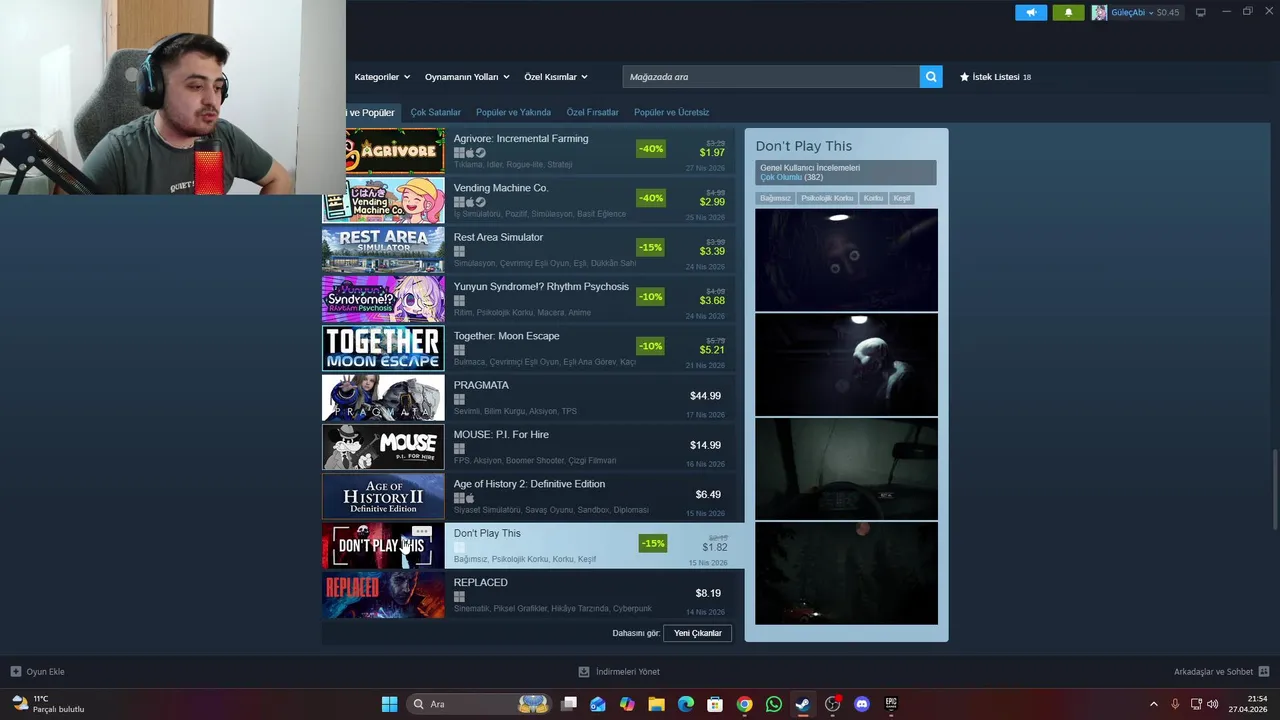Click the $44.99 price of PRAGMATA

[705, 396]
